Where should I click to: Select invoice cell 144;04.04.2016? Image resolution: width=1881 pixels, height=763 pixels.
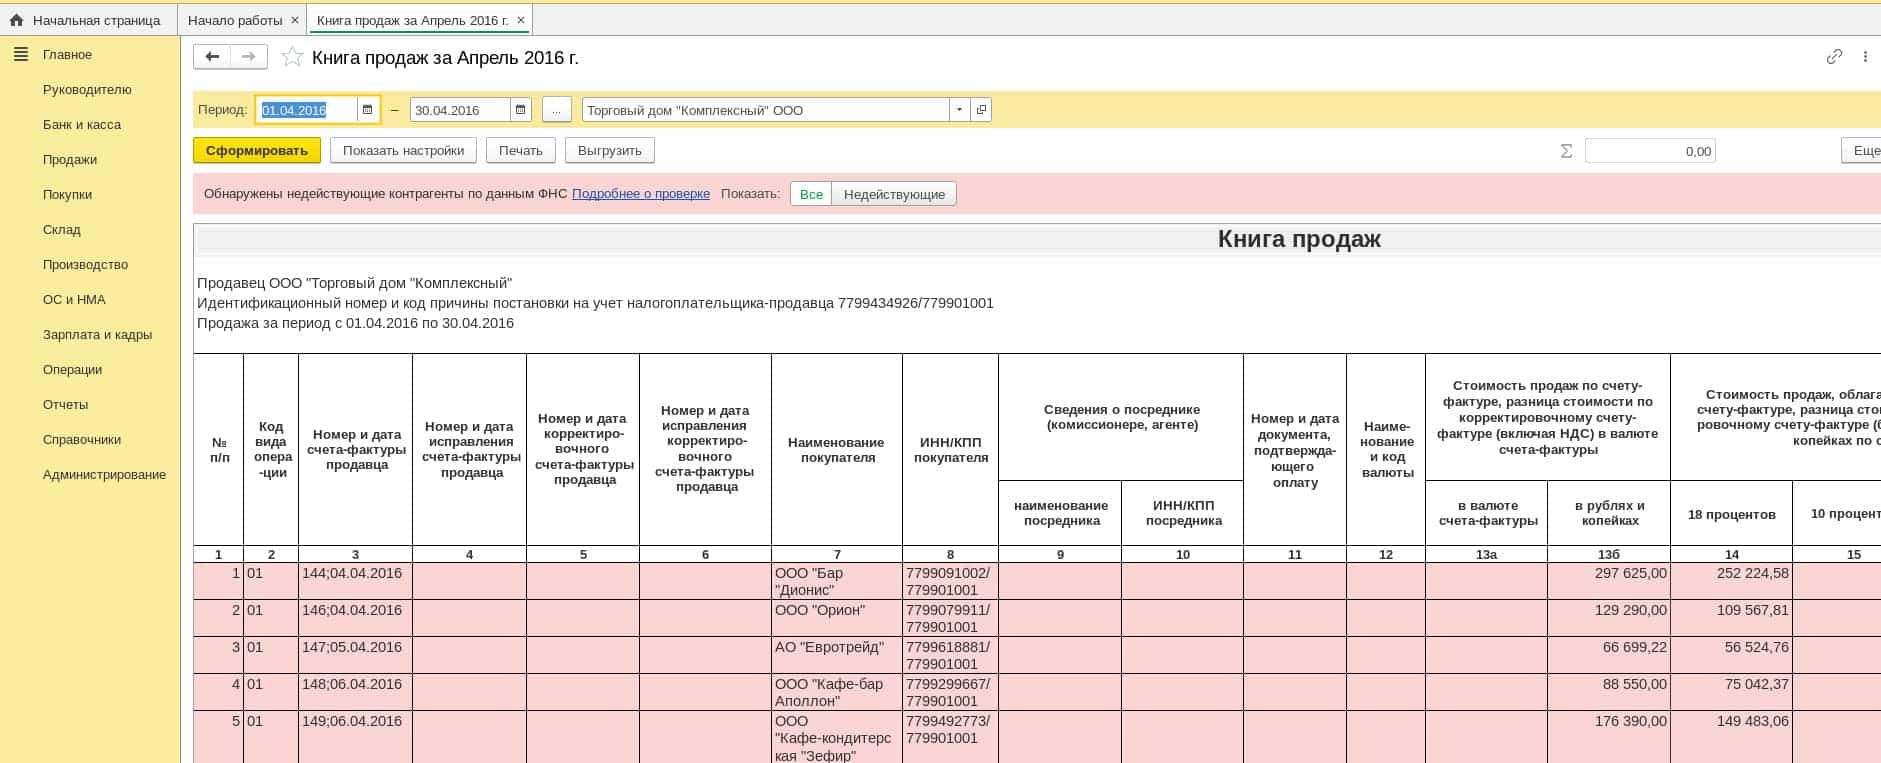coord(355,581)
